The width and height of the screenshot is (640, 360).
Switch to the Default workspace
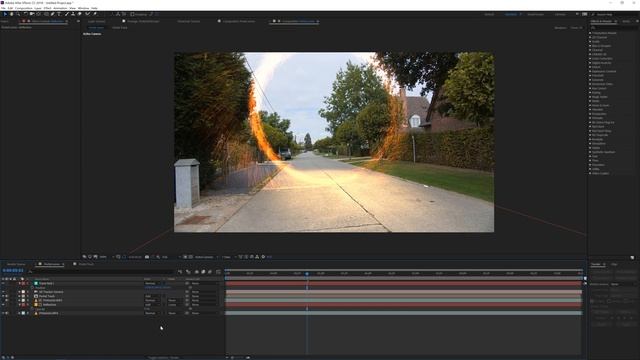tap(489, 14)
